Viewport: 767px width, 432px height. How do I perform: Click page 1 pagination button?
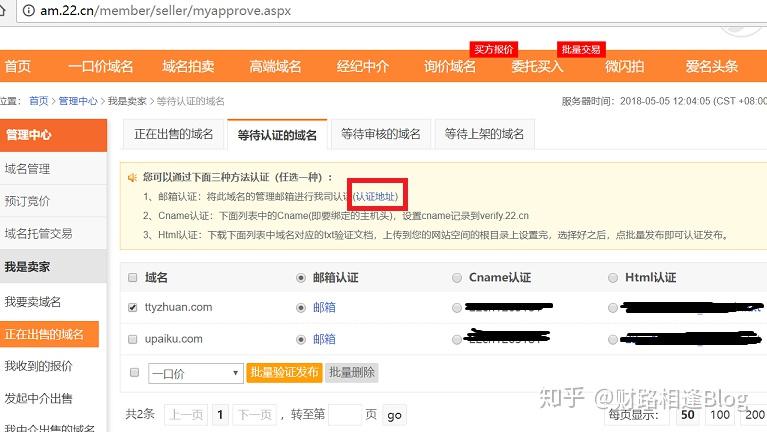pyautogui.click(x=220, y=415)
